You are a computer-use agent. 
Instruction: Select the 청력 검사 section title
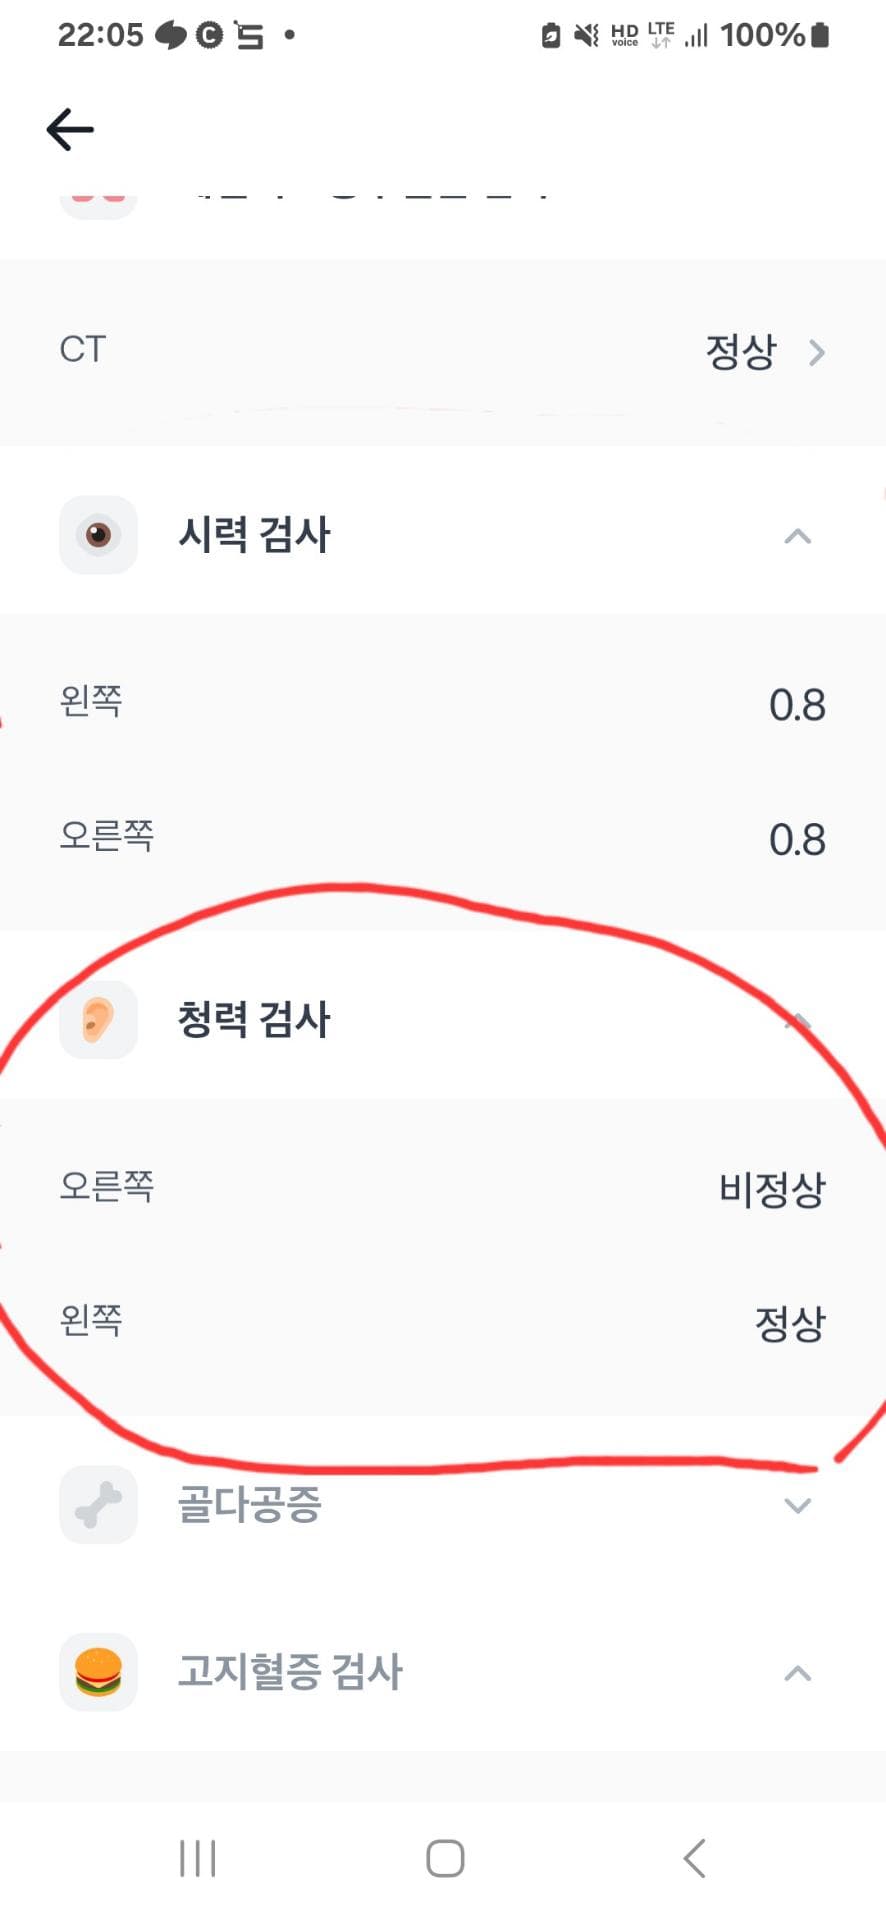coord(254,1020)
